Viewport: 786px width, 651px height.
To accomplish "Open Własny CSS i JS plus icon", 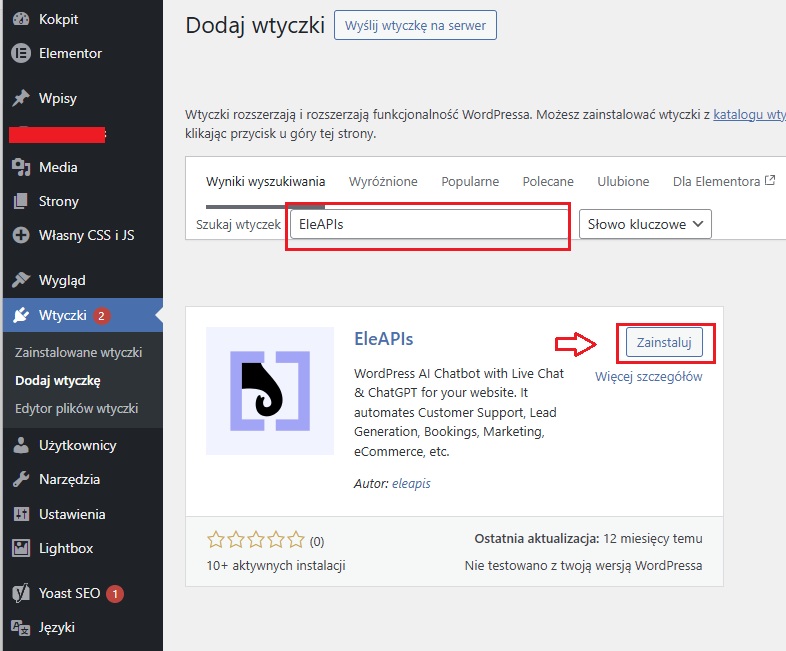I will 20,235.
